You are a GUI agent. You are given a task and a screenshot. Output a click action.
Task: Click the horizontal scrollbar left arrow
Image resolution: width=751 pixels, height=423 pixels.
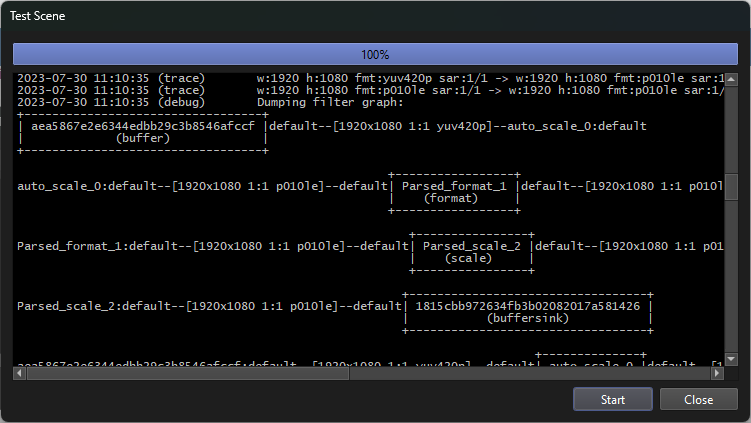(18, 373)
